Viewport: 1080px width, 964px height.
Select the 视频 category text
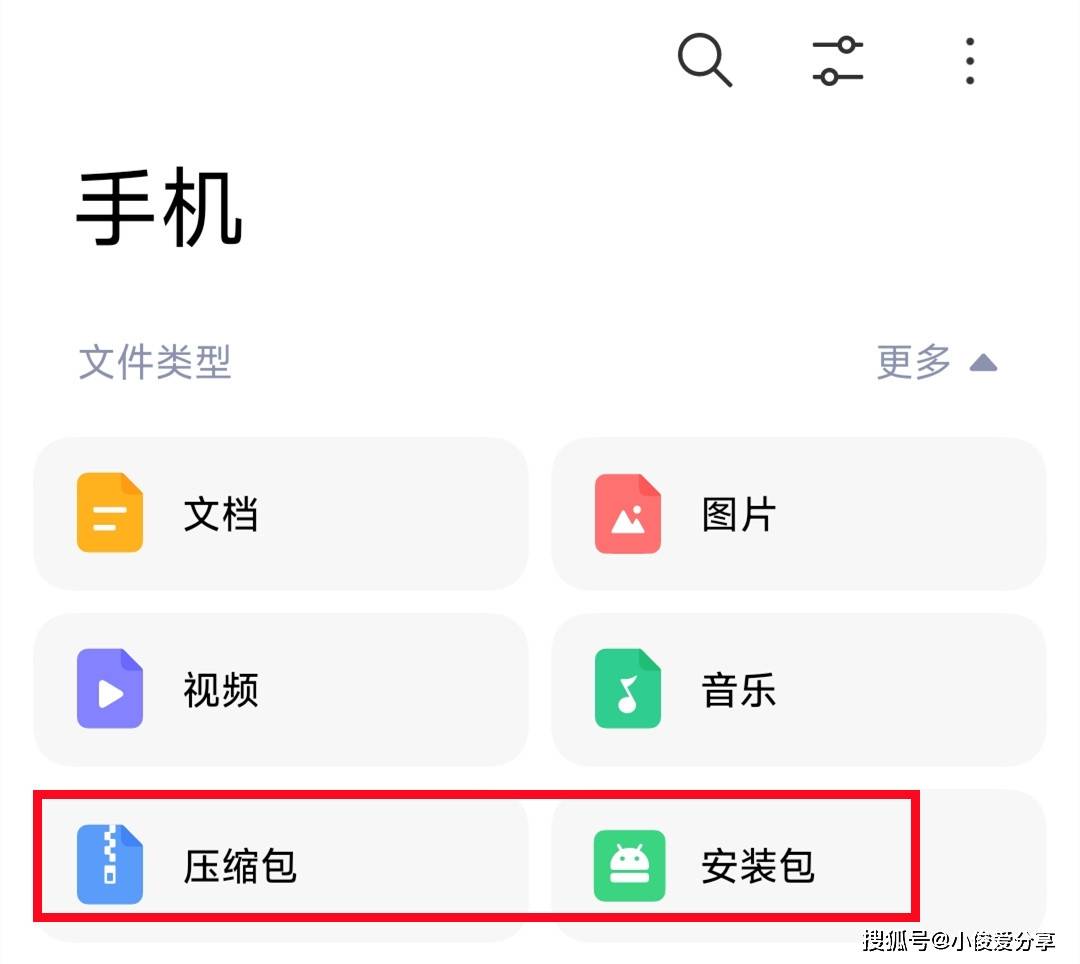point(220,689)
